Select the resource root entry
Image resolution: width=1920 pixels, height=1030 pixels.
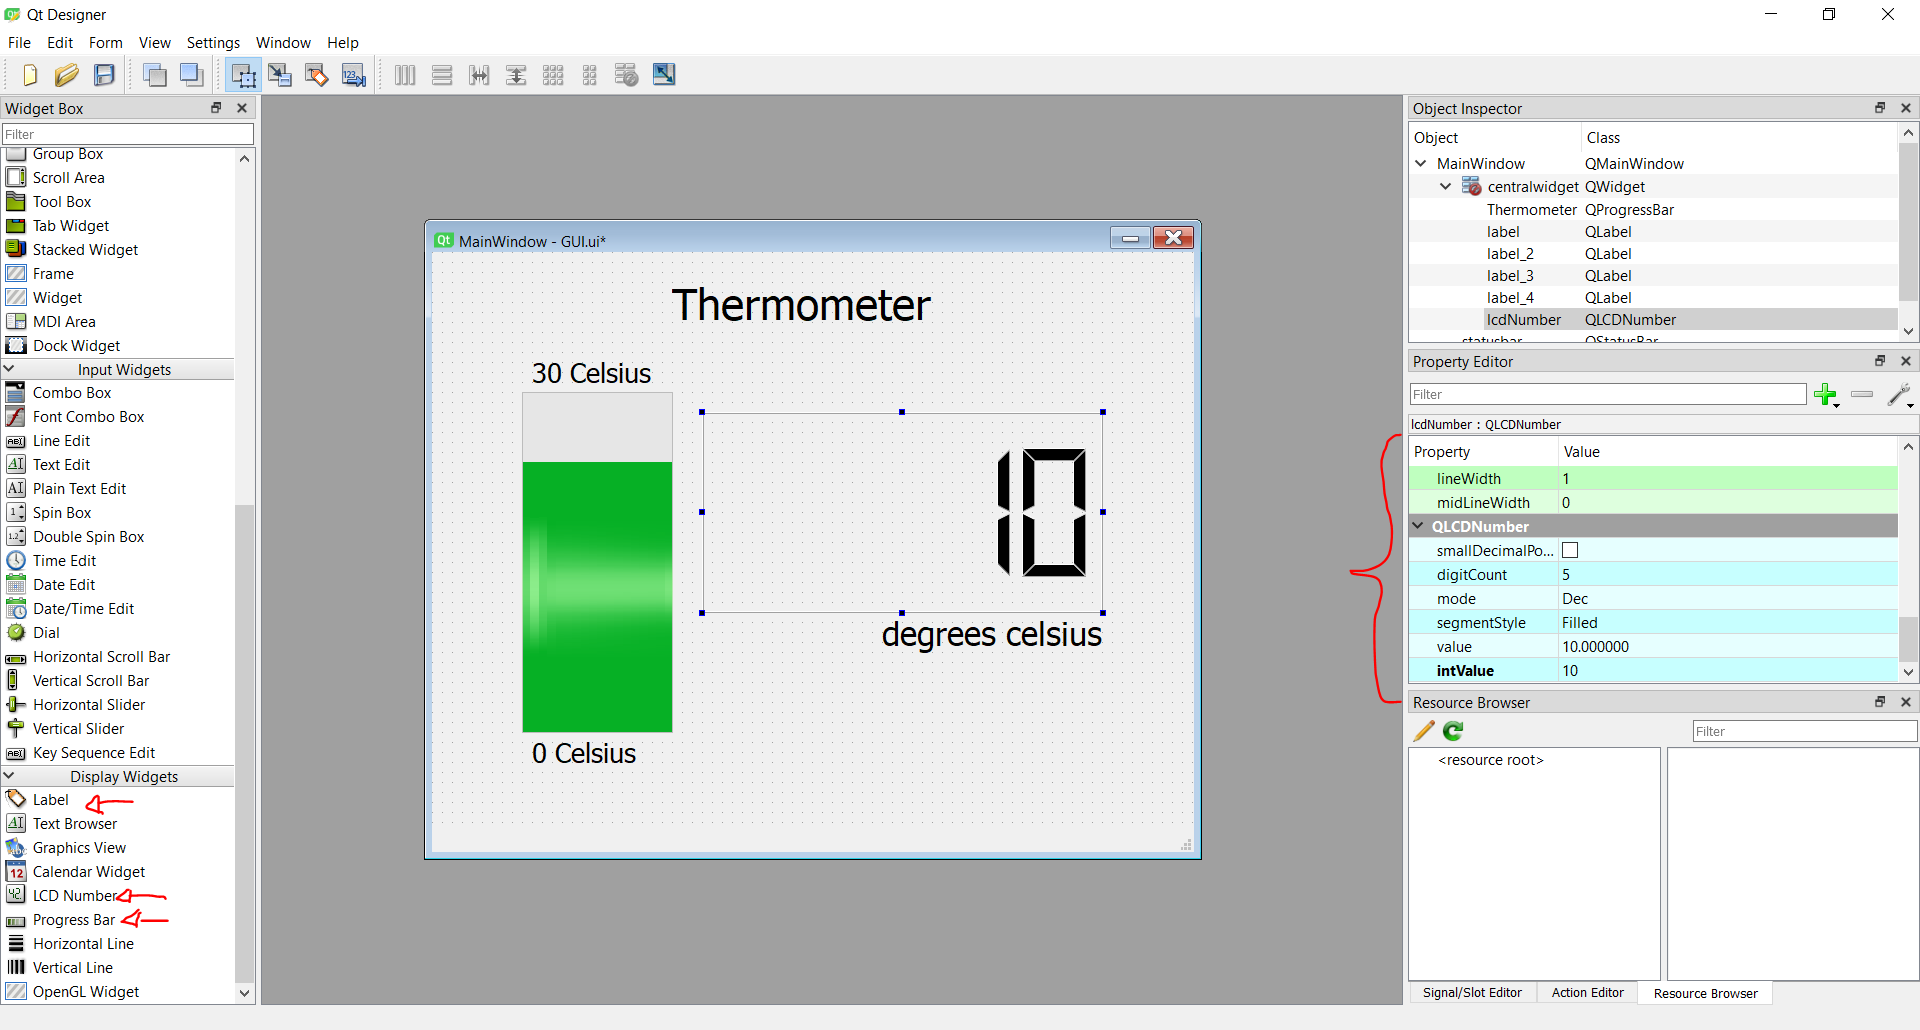(1490, 760)
